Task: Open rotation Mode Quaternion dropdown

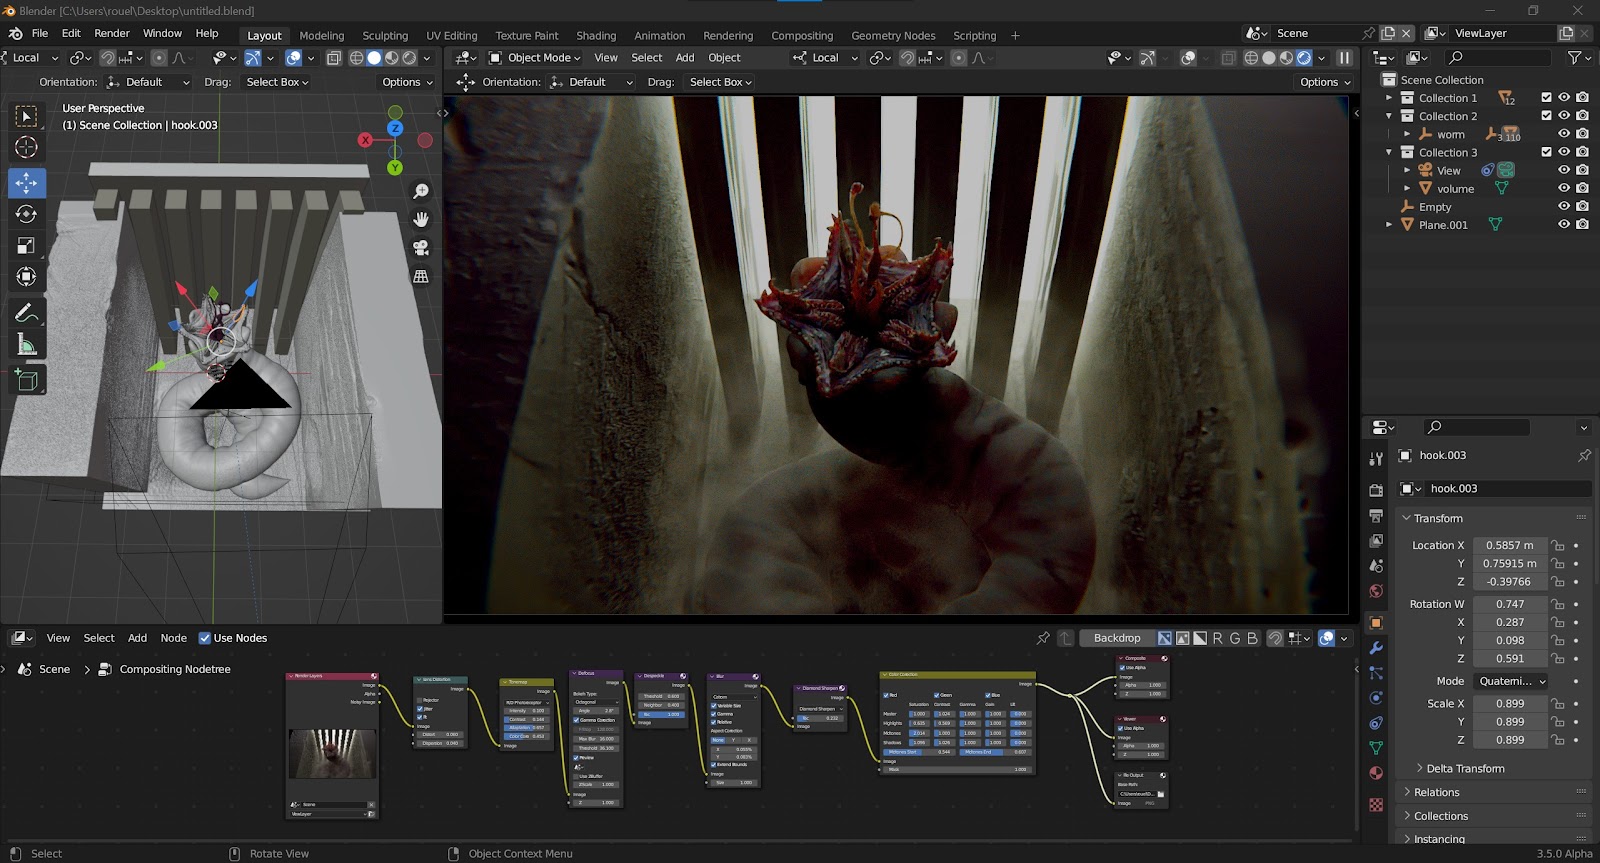Action: pyautogui.click(x=1512, y=681)
